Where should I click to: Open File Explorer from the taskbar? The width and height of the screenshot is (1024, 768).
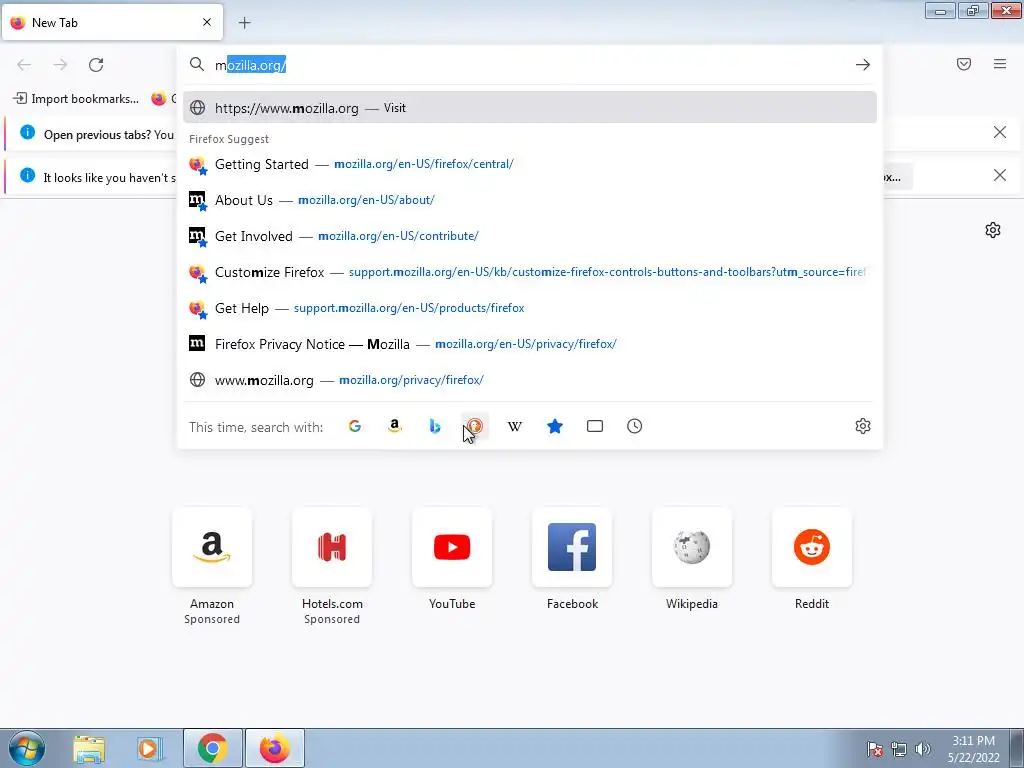tap(89, 748)
